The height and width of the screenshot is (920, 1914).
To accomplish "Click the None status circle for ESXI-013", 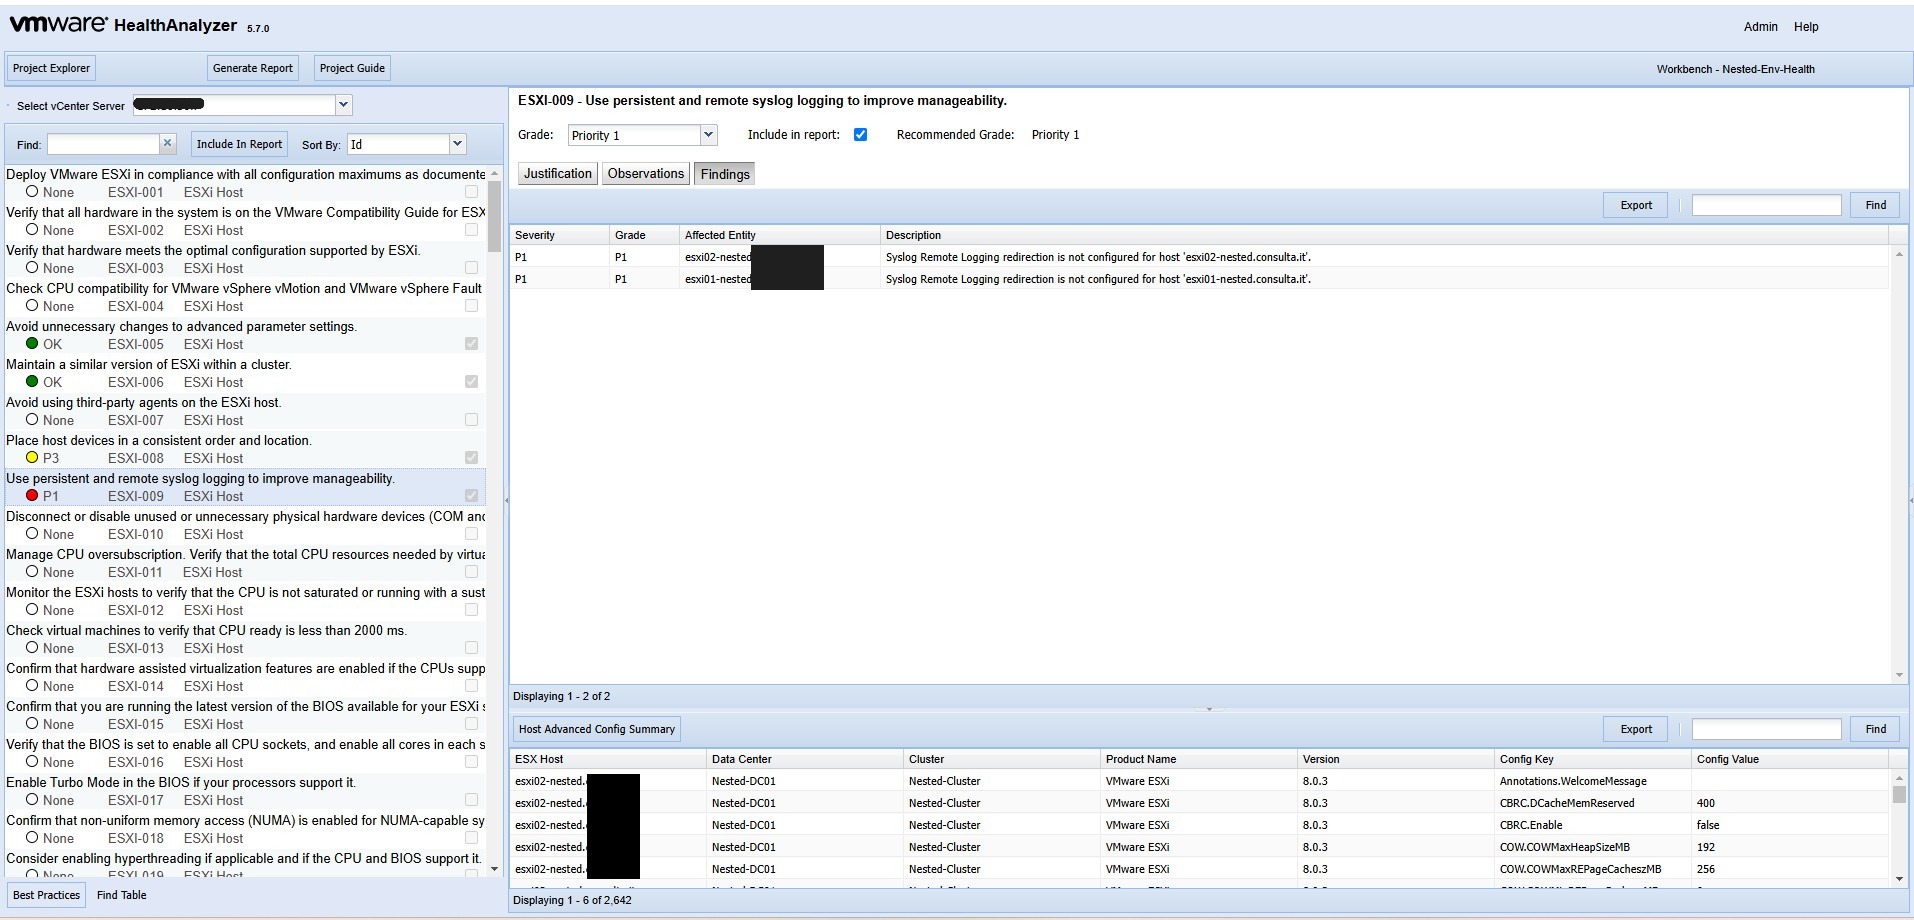I will click(x=32, y=648).
